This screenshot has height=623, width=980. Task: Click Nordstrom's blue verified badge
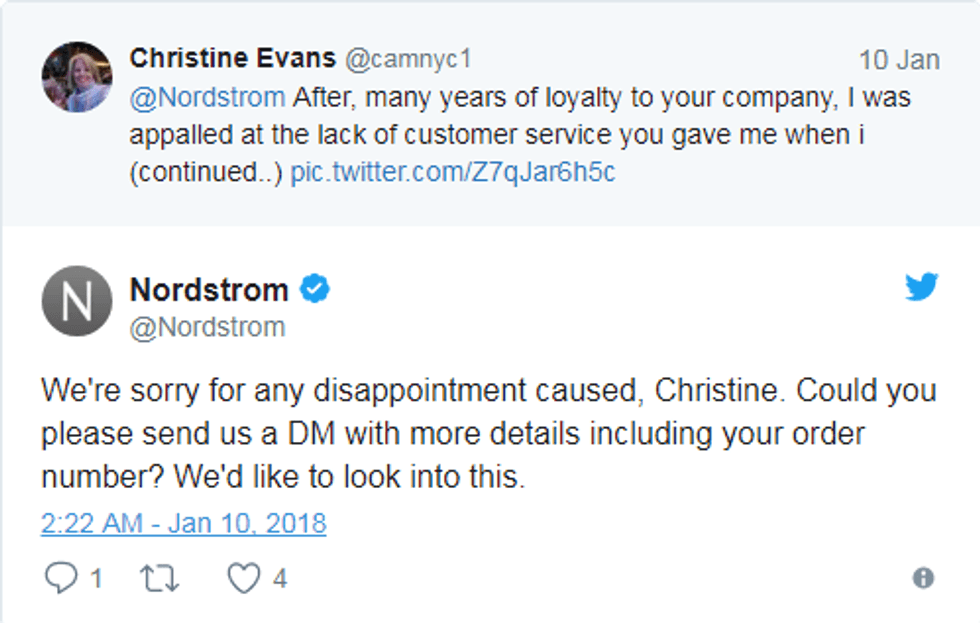coord(316,290)
